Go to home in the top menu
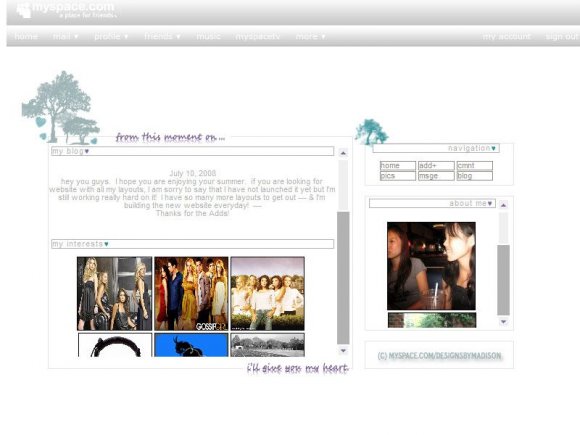580x435 pixels. click(x=26, y=36)
